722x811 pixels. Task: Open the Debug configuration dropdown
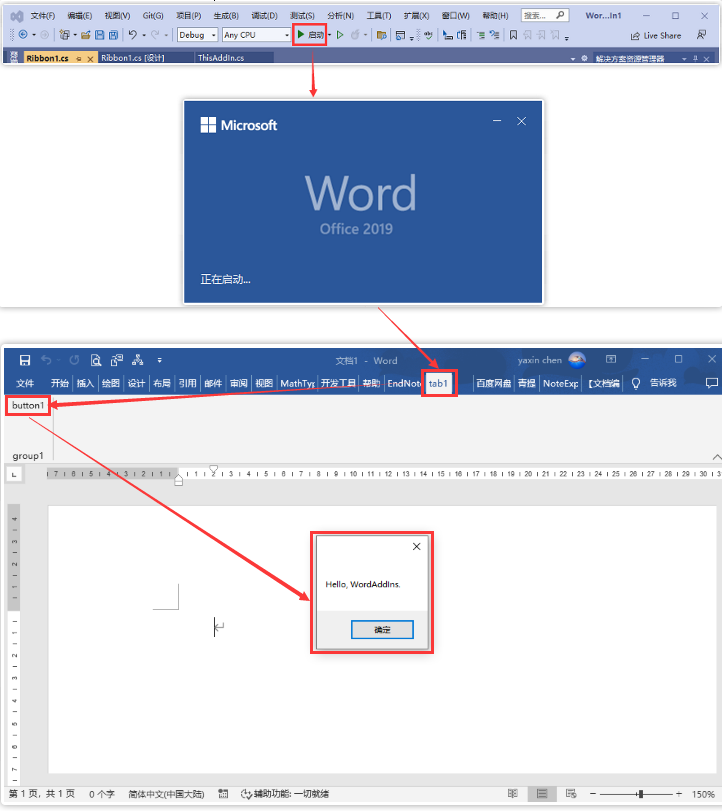197,35
